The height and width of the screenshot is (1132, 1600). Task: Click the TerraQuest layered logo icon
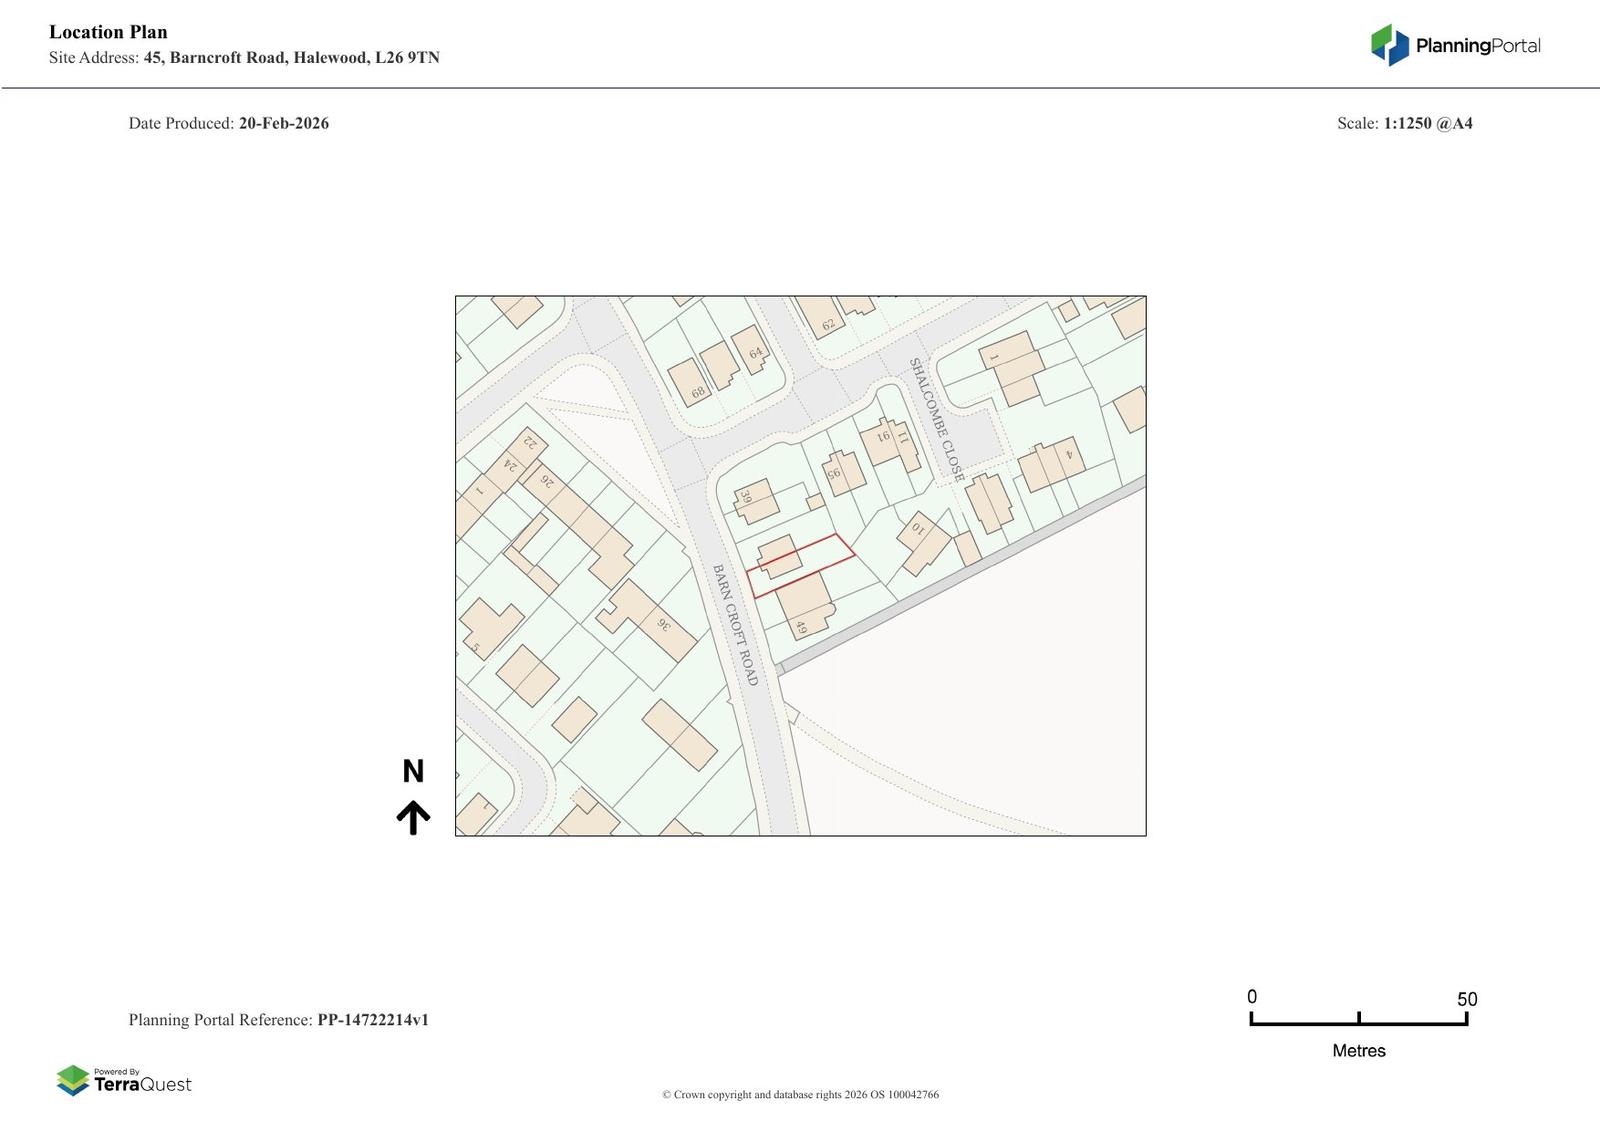(x=73, y=1080)
